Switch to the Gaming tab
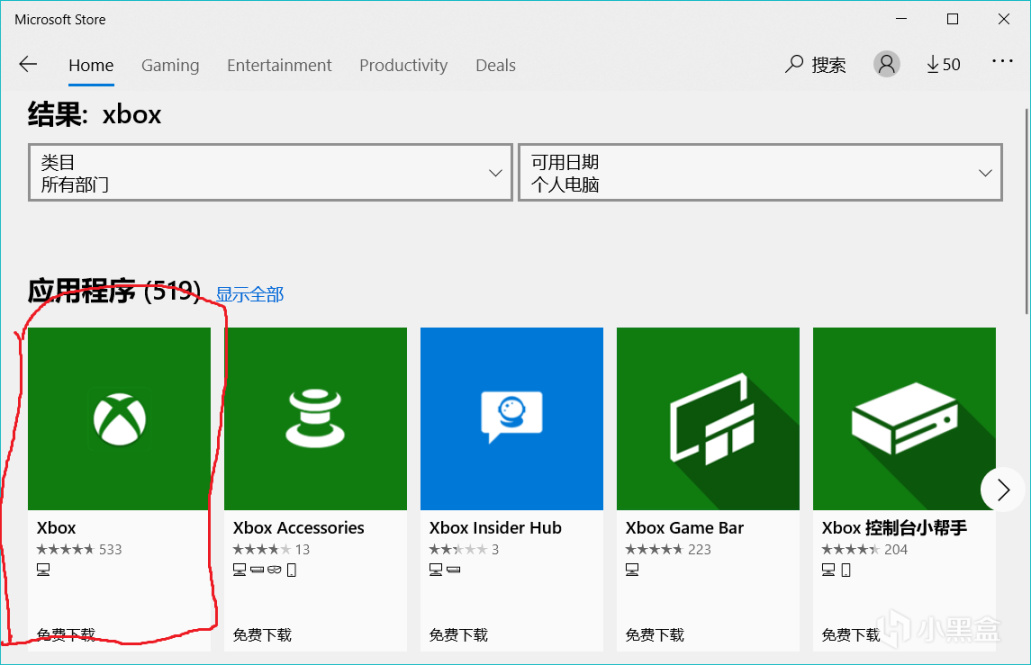The width and height of the screenshot is (1031, 665). tap(170, 65)
